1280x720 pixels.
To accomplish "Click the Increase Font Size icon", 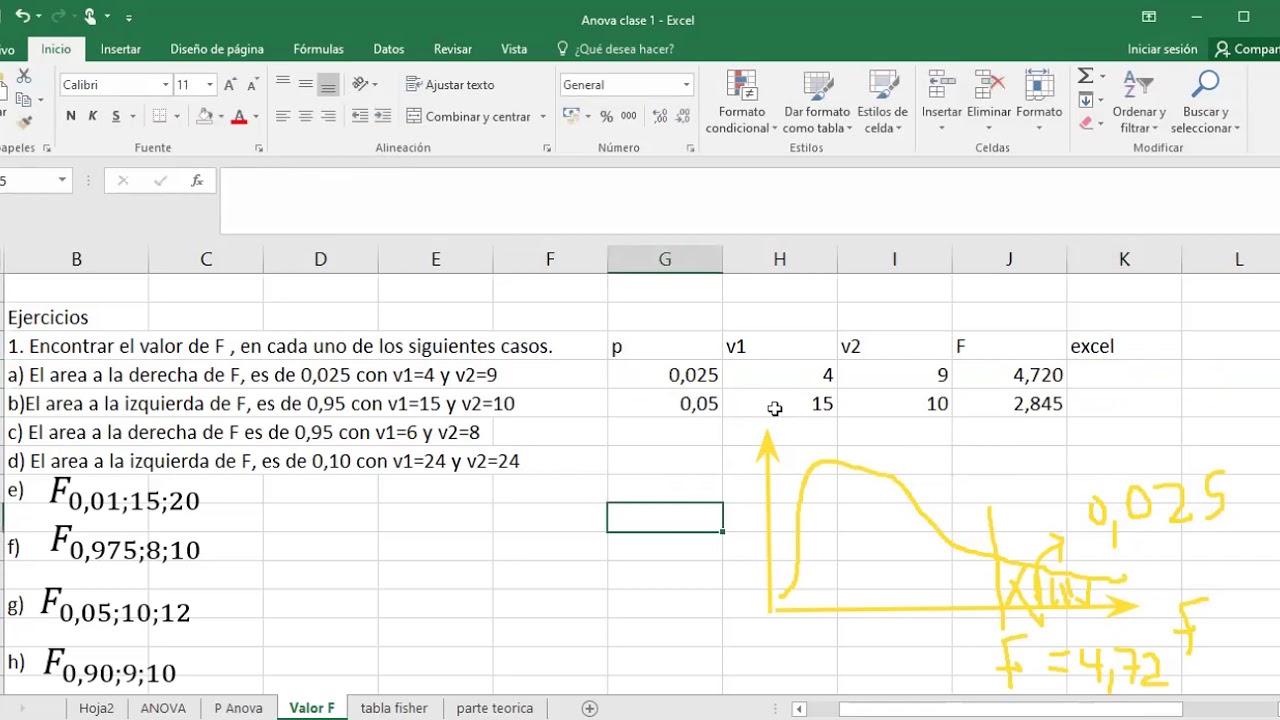I will pyautogui.click(x=231, y=85).
